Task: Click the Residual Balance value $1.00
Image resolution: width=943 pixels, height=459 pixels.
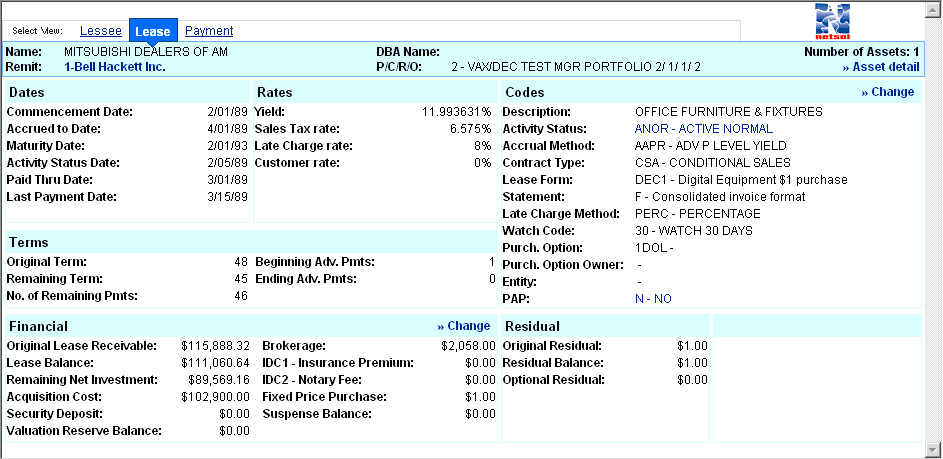Action: pos(692,363)
